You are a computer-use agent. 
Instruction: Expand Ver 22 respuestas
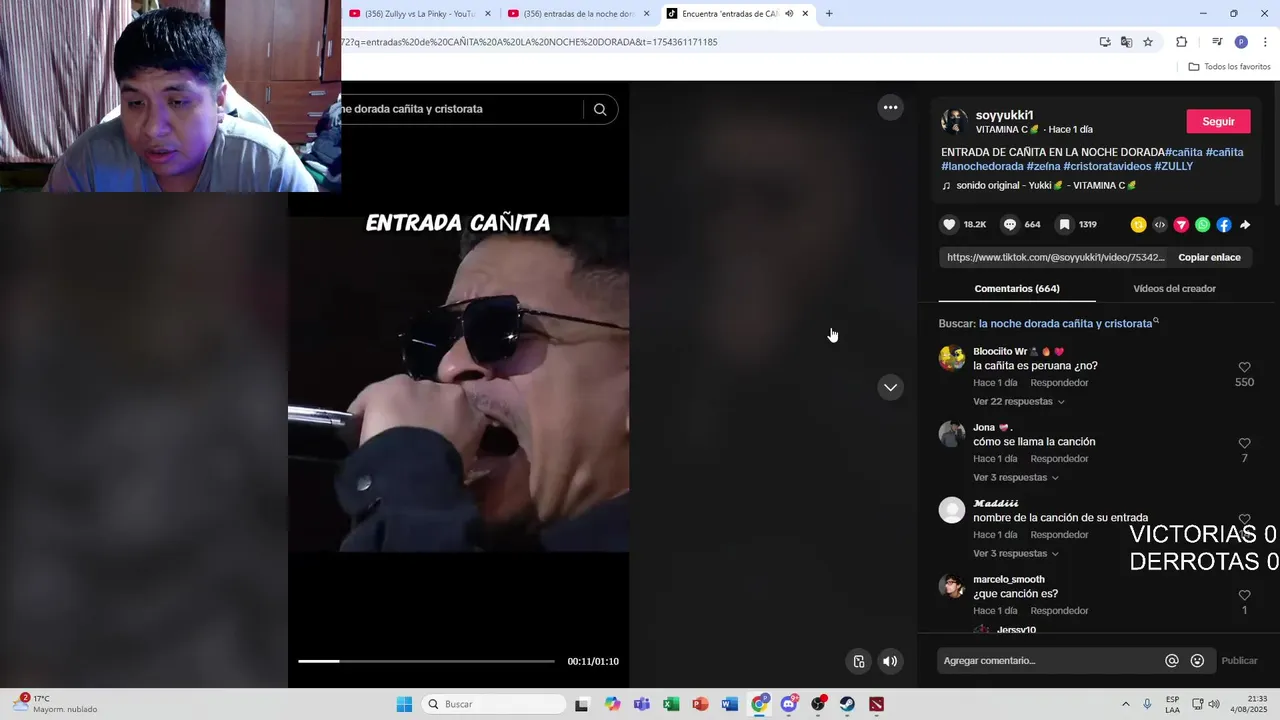[1019, 402]
